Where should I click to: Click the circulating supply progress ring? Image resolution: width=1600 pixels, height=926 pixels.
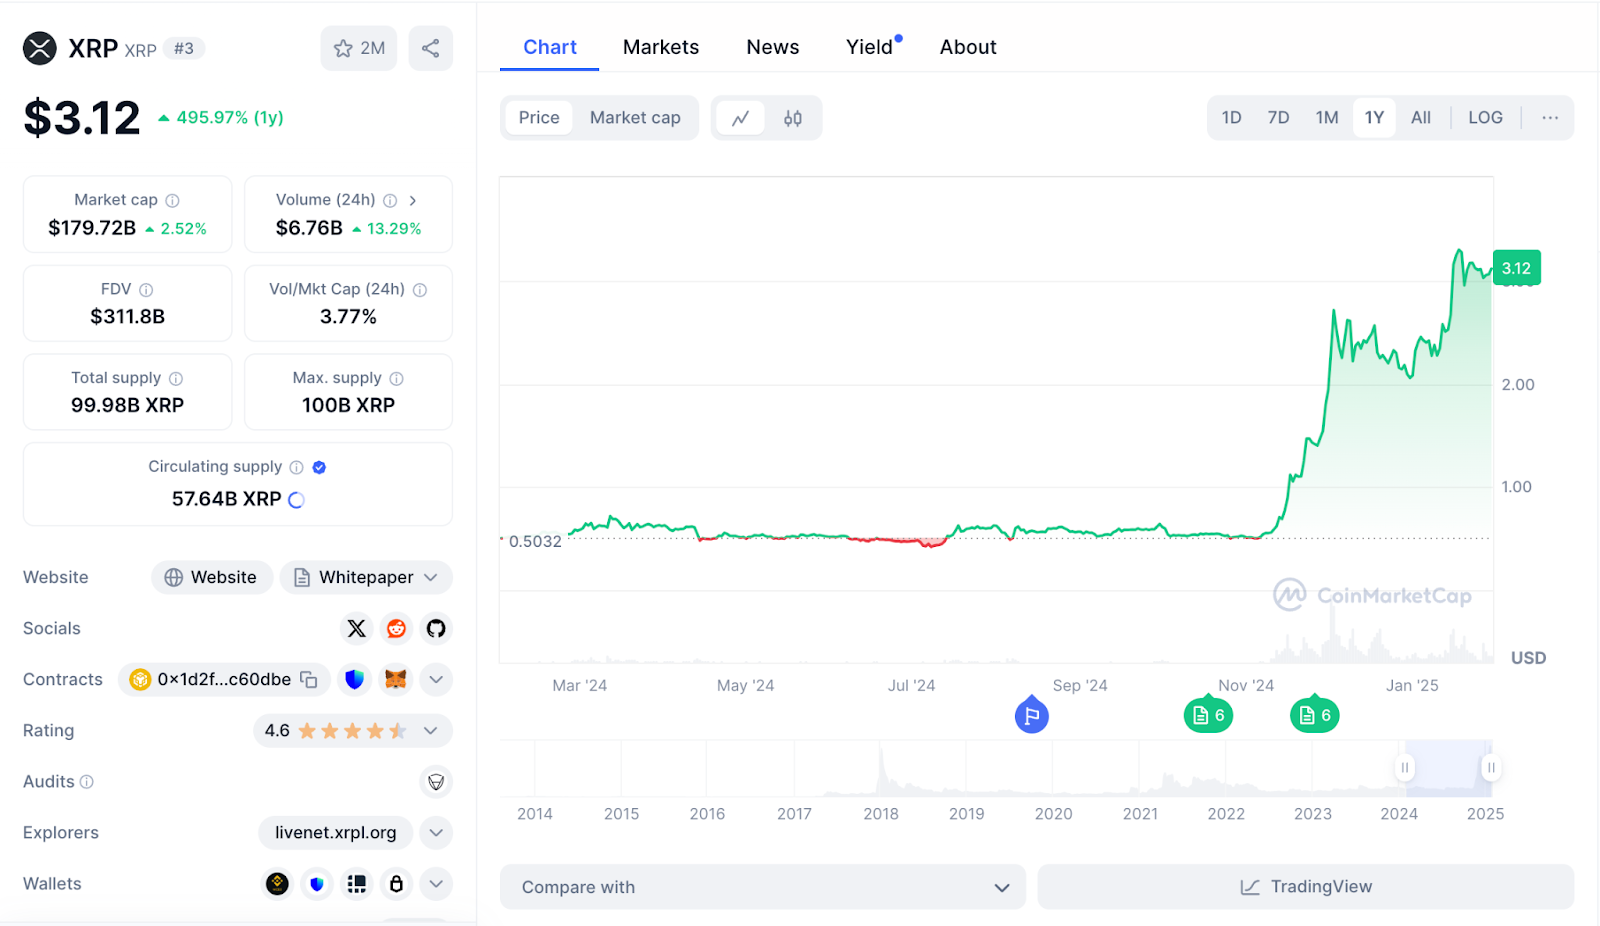pyautogui.click(x=296, y=500)
